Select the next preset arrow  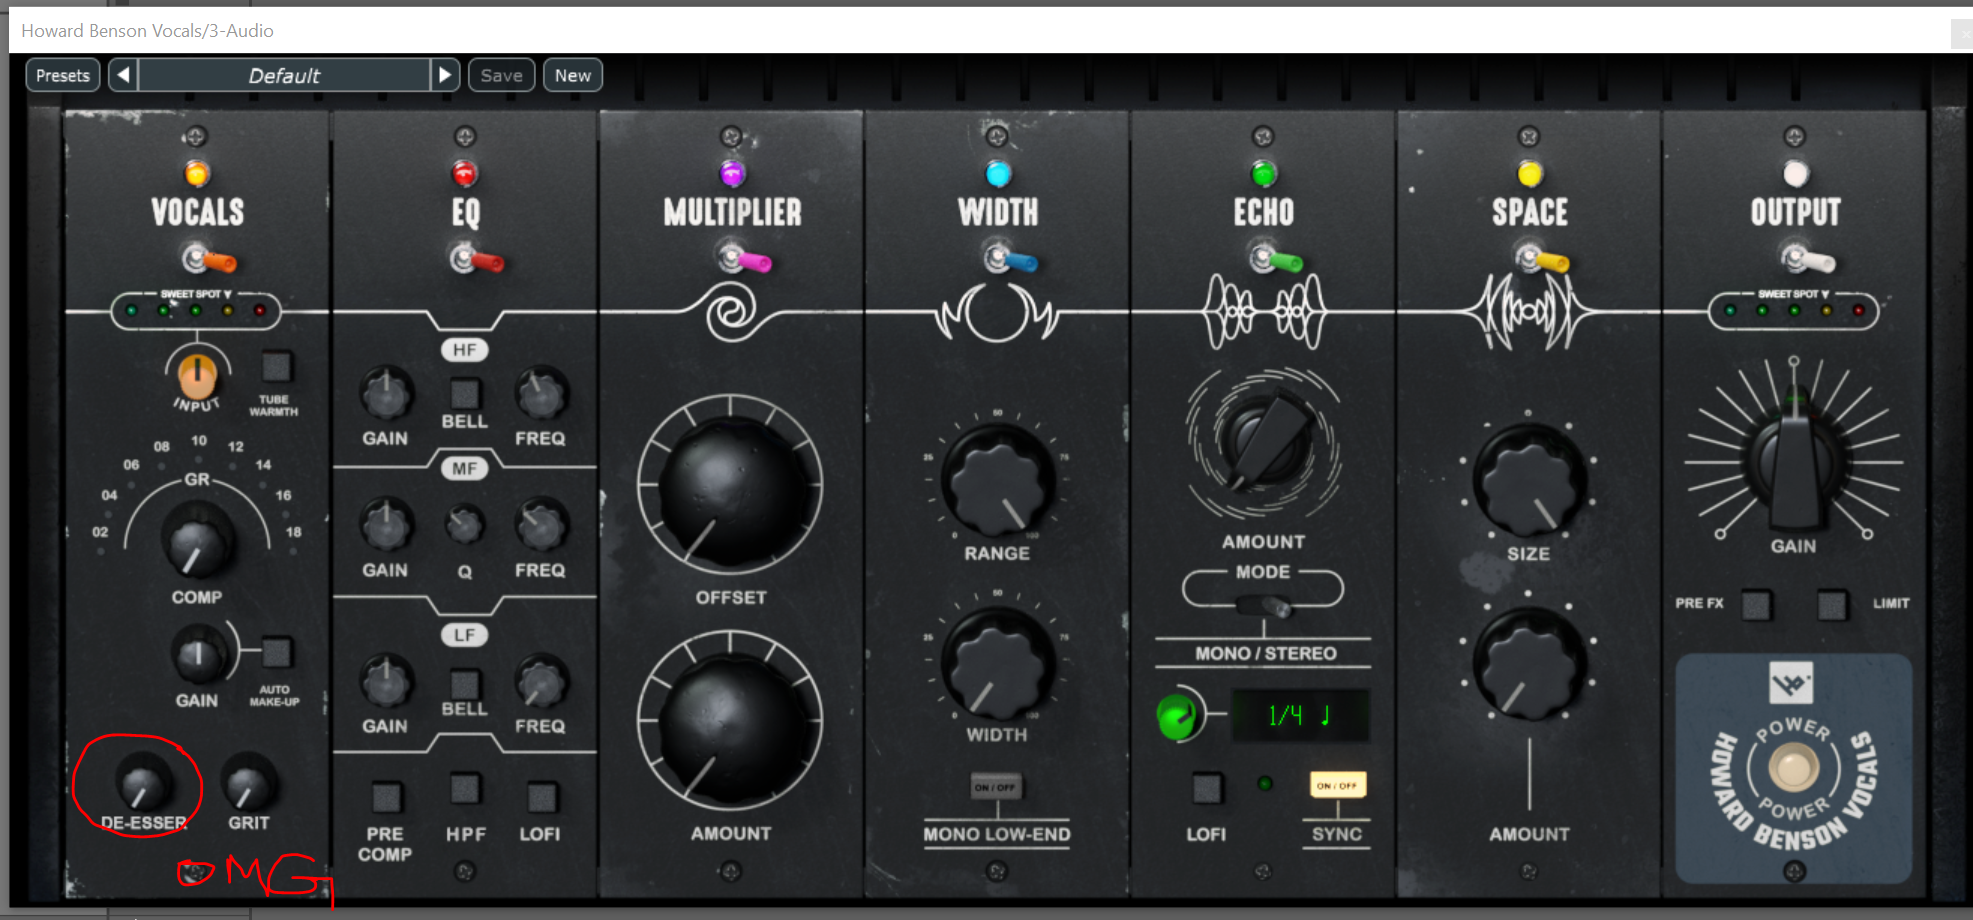pyautogui.click(x=445, y=75)
